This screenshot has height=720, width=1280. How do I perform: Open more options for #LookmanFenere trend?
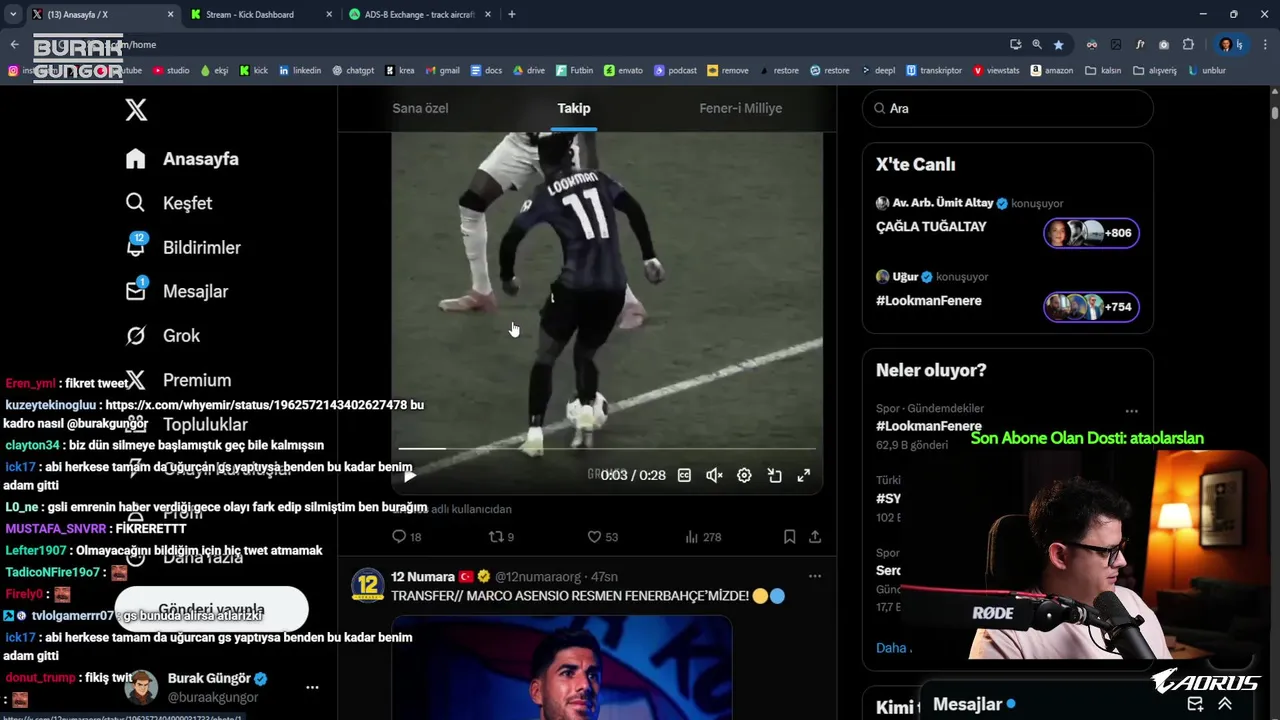pyautogui.click(x=1131, y=411)
